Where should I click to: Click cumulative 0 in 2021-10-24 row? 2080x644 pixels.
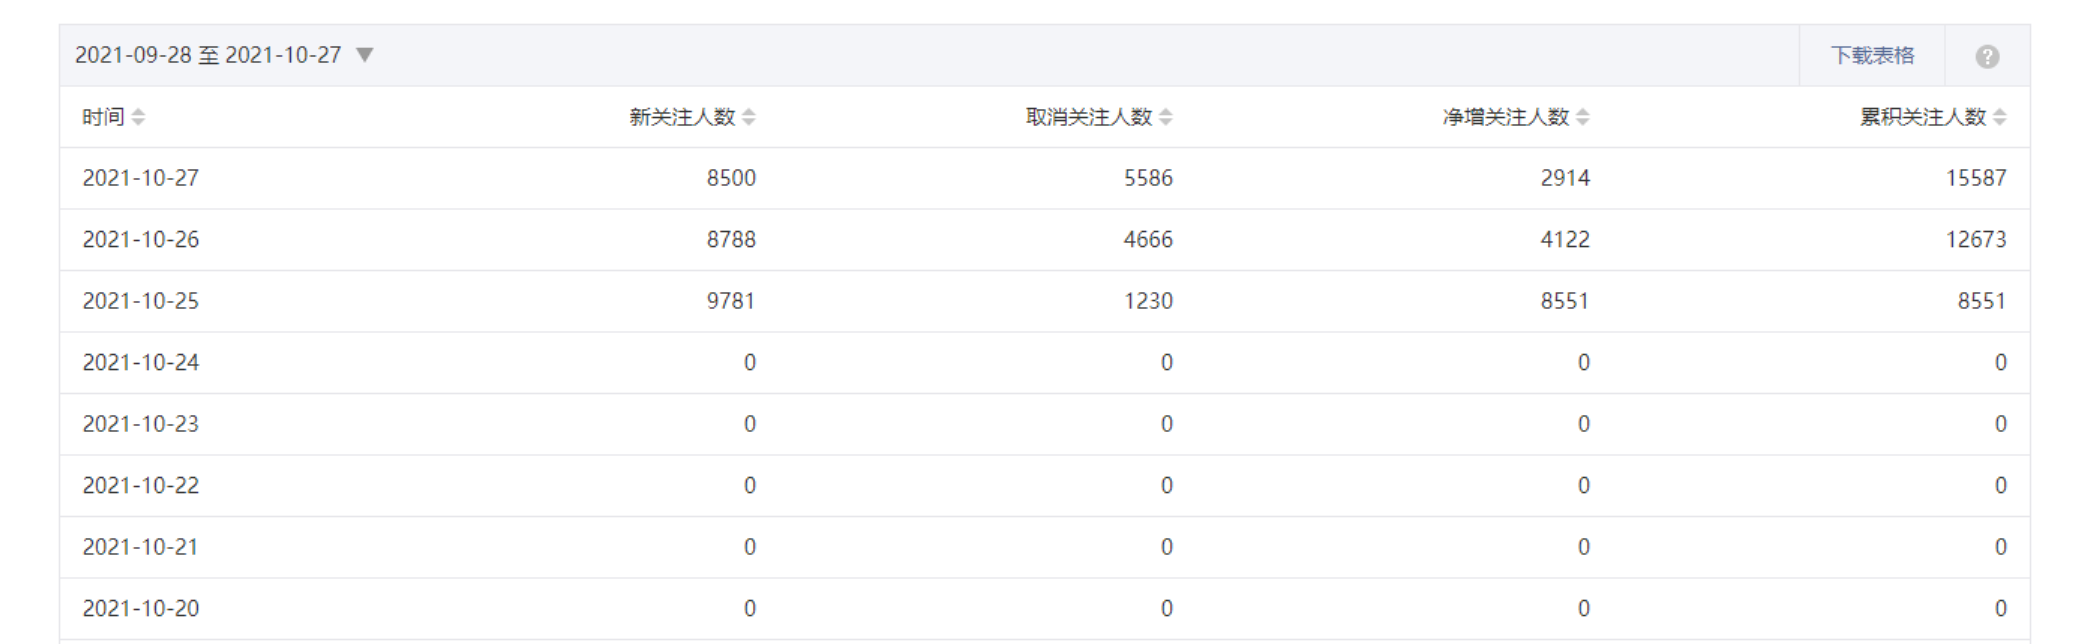[x=2001, y=363]
